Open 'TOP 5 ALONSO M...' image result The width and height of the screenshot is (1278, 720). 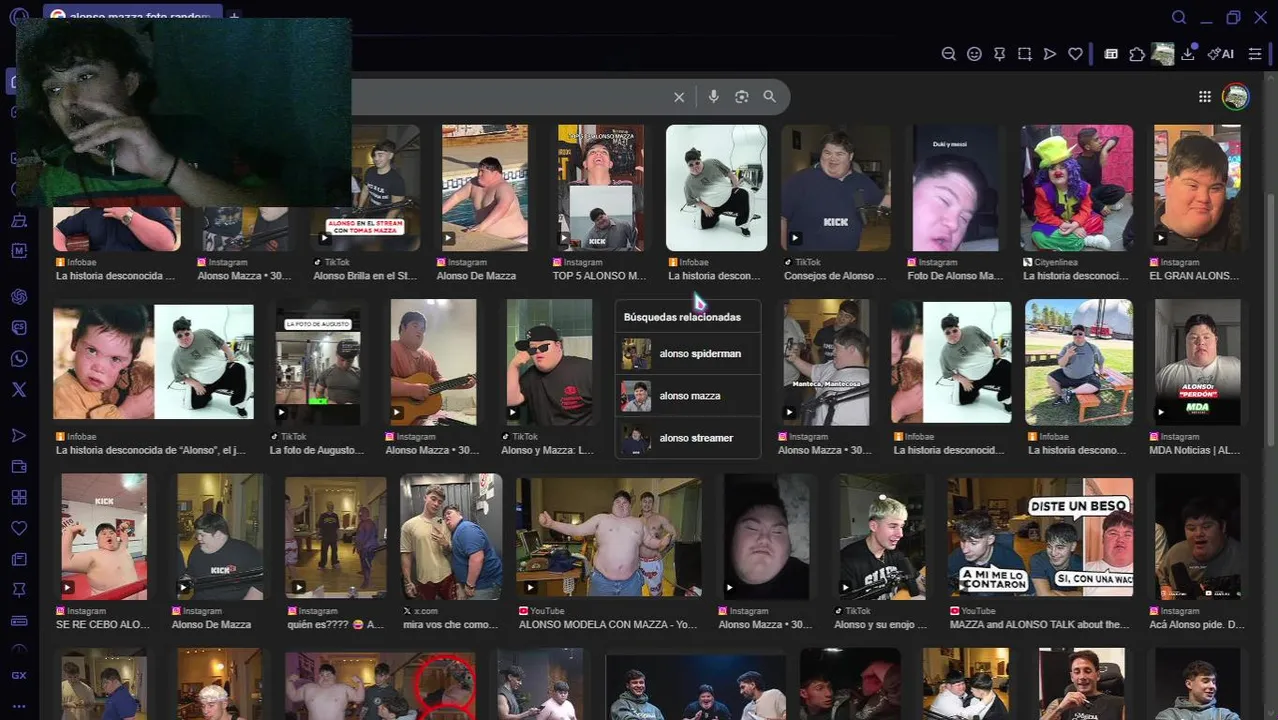tap(600, 187)
